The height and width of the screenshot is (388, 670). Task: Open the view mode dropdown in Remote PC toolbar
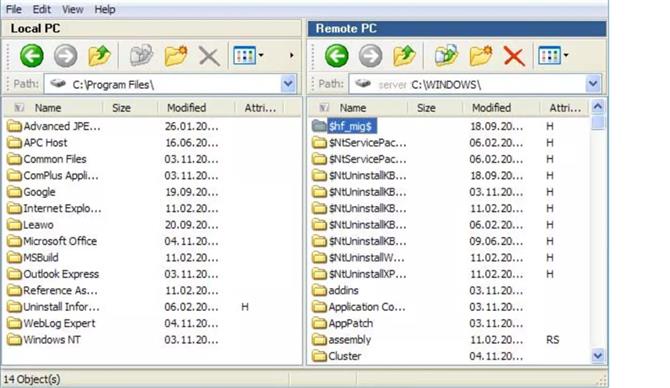pos(553,56)
